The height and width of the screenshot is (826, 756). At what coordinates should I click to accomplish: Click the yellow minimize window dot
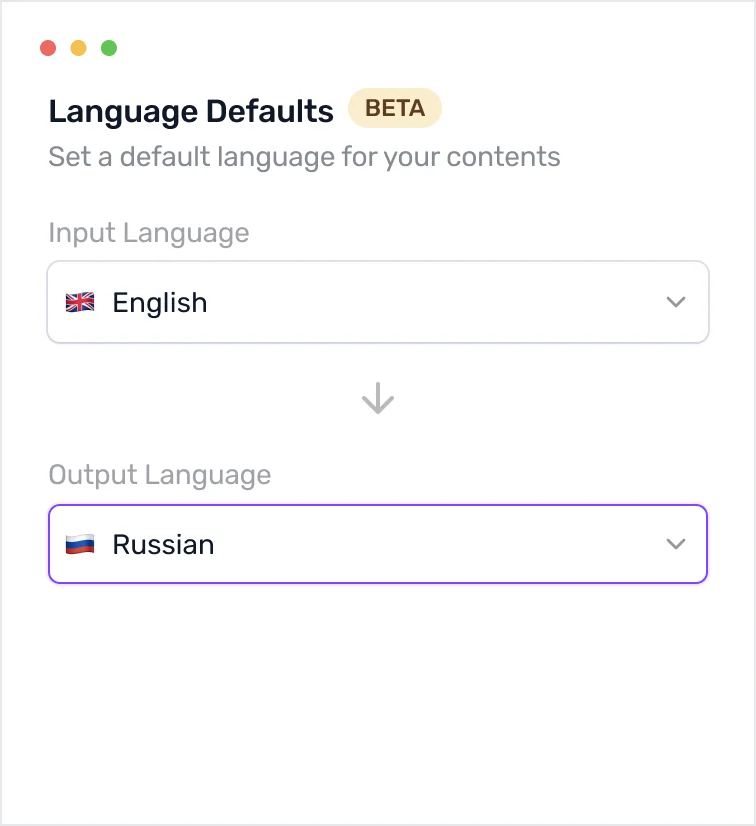[x=78, y=48]
